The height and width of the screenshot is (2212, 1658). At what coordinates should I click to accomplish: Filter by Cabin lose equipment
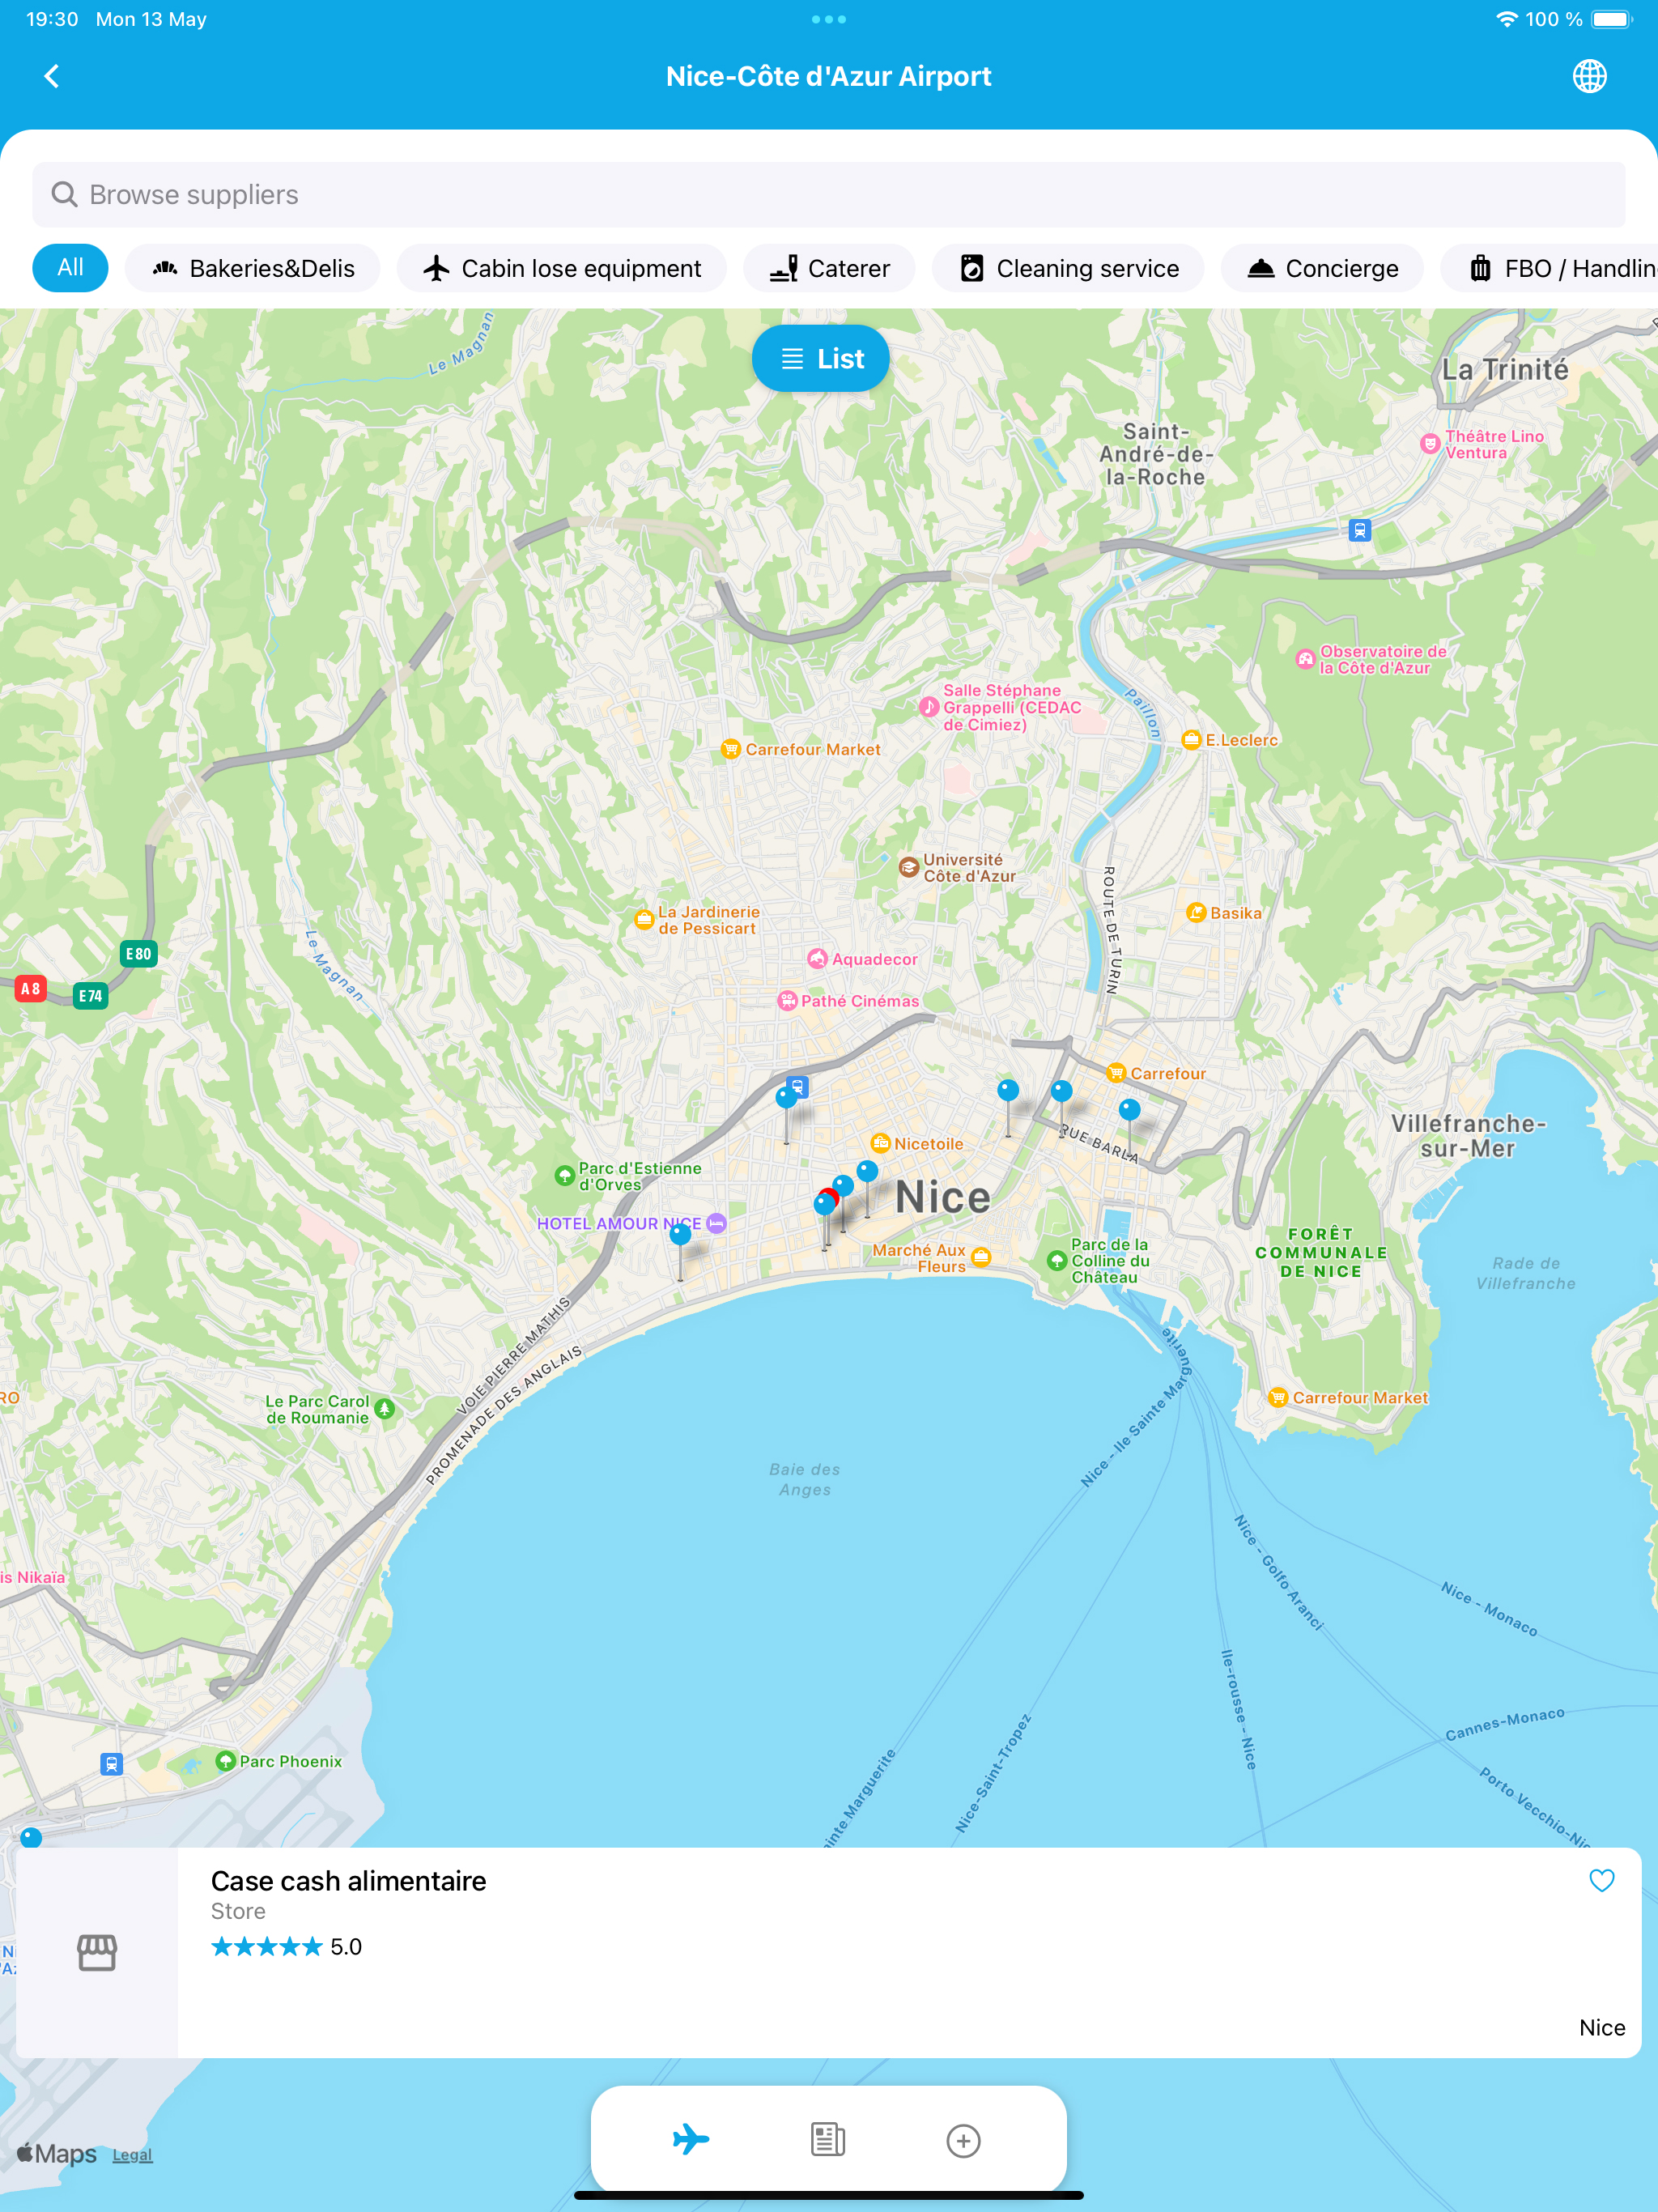pyautogui.click(x=561, y=268)
